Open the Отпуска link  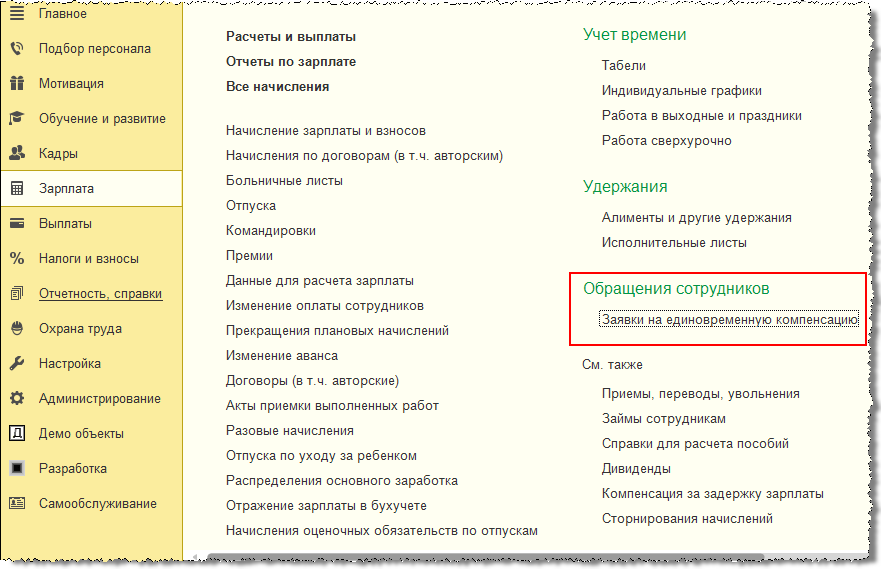[251, 206]
